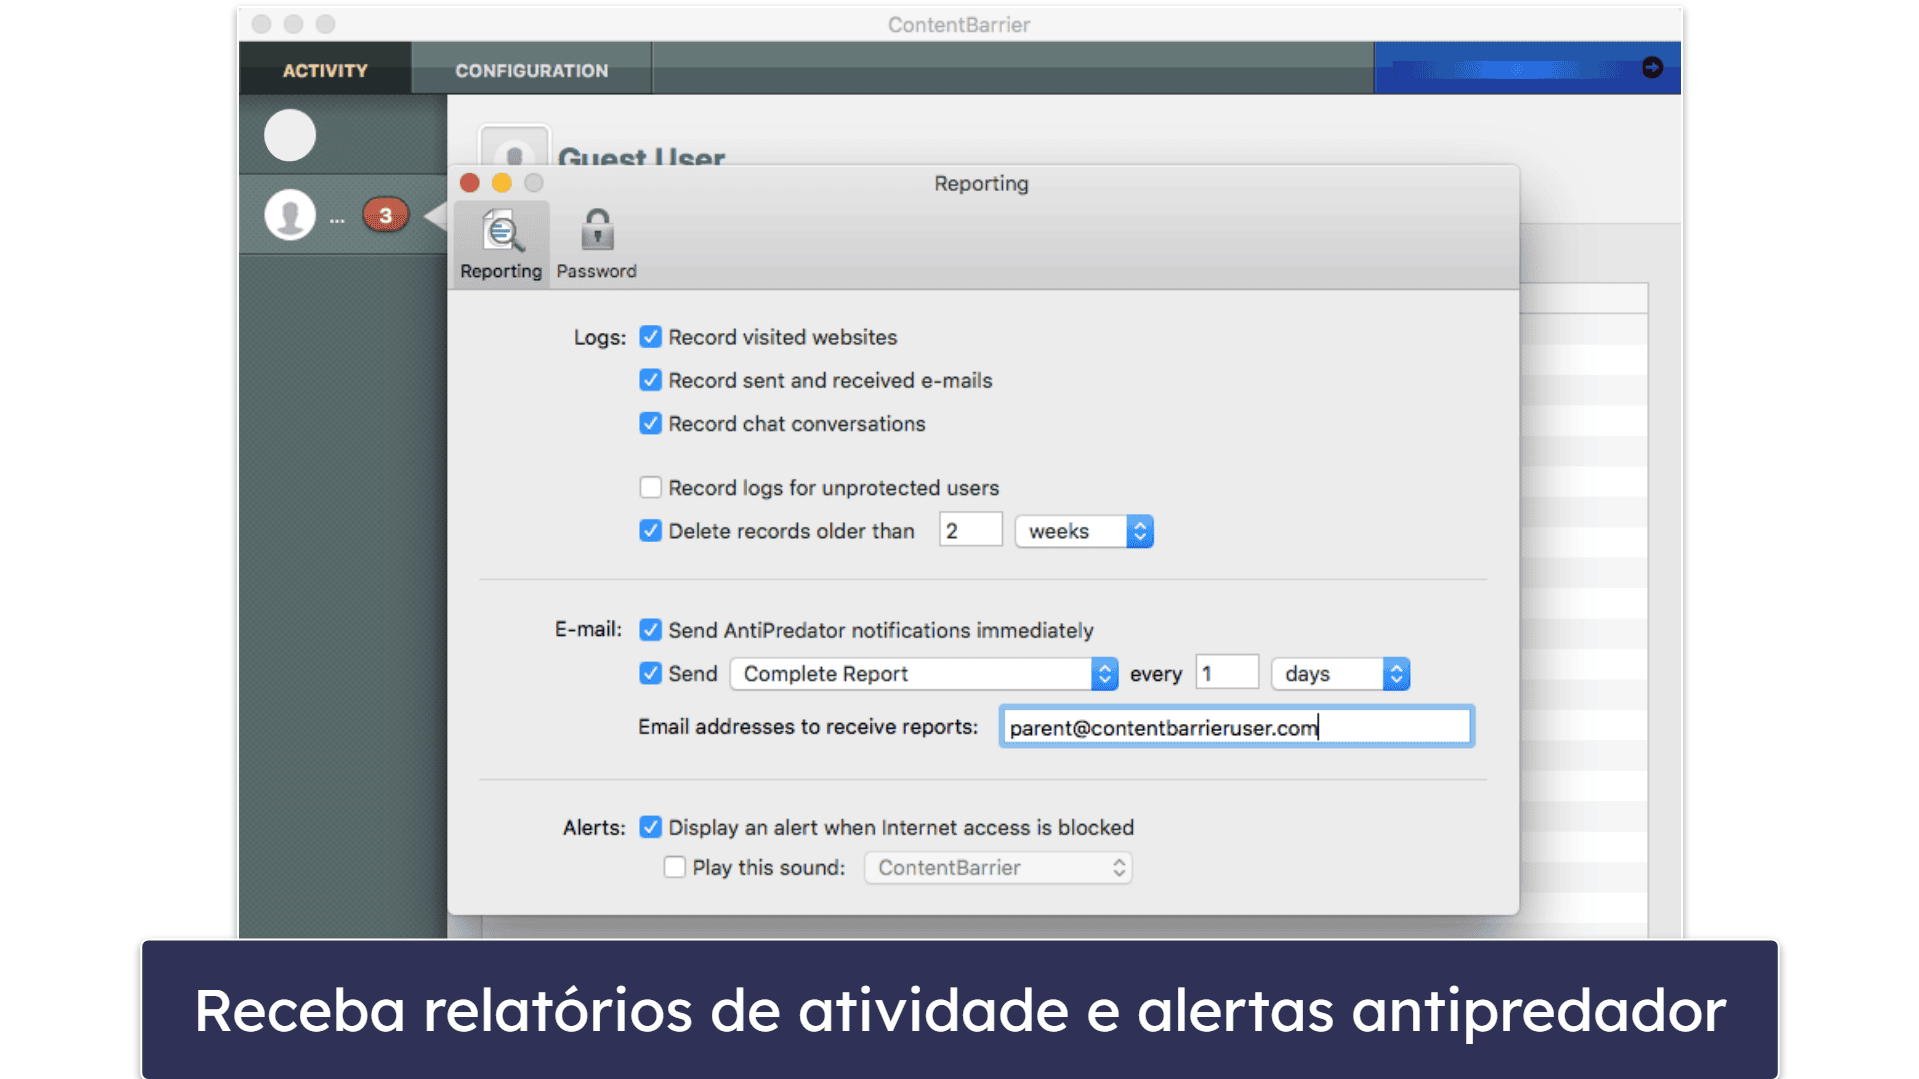Screen dimensions: 1919x1079
Task: Toggle Delete records older than checkbox
Action: click(650, 531)
